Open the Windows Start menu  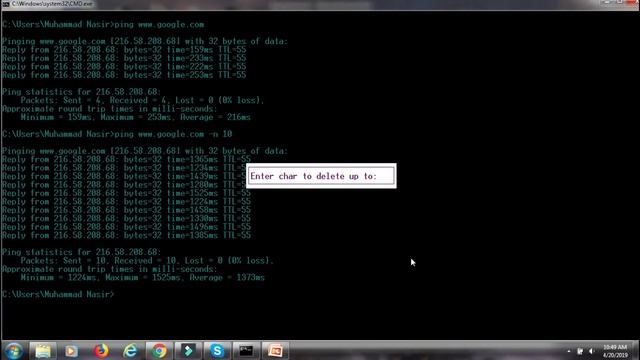click(x=13, y=351)
